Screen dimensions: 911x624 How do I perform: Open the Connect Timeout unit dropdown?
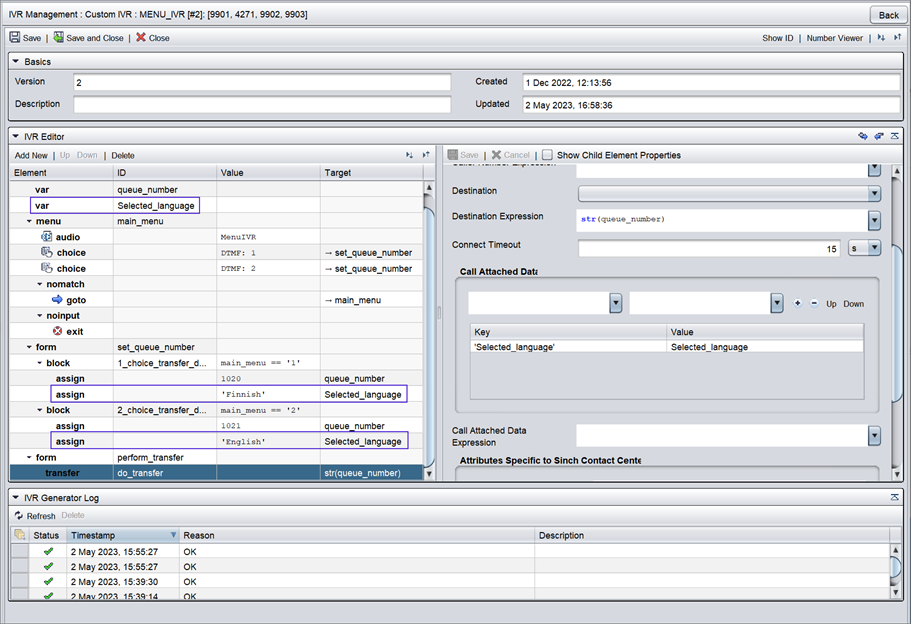pyautogui.click(x=873, y=248)
